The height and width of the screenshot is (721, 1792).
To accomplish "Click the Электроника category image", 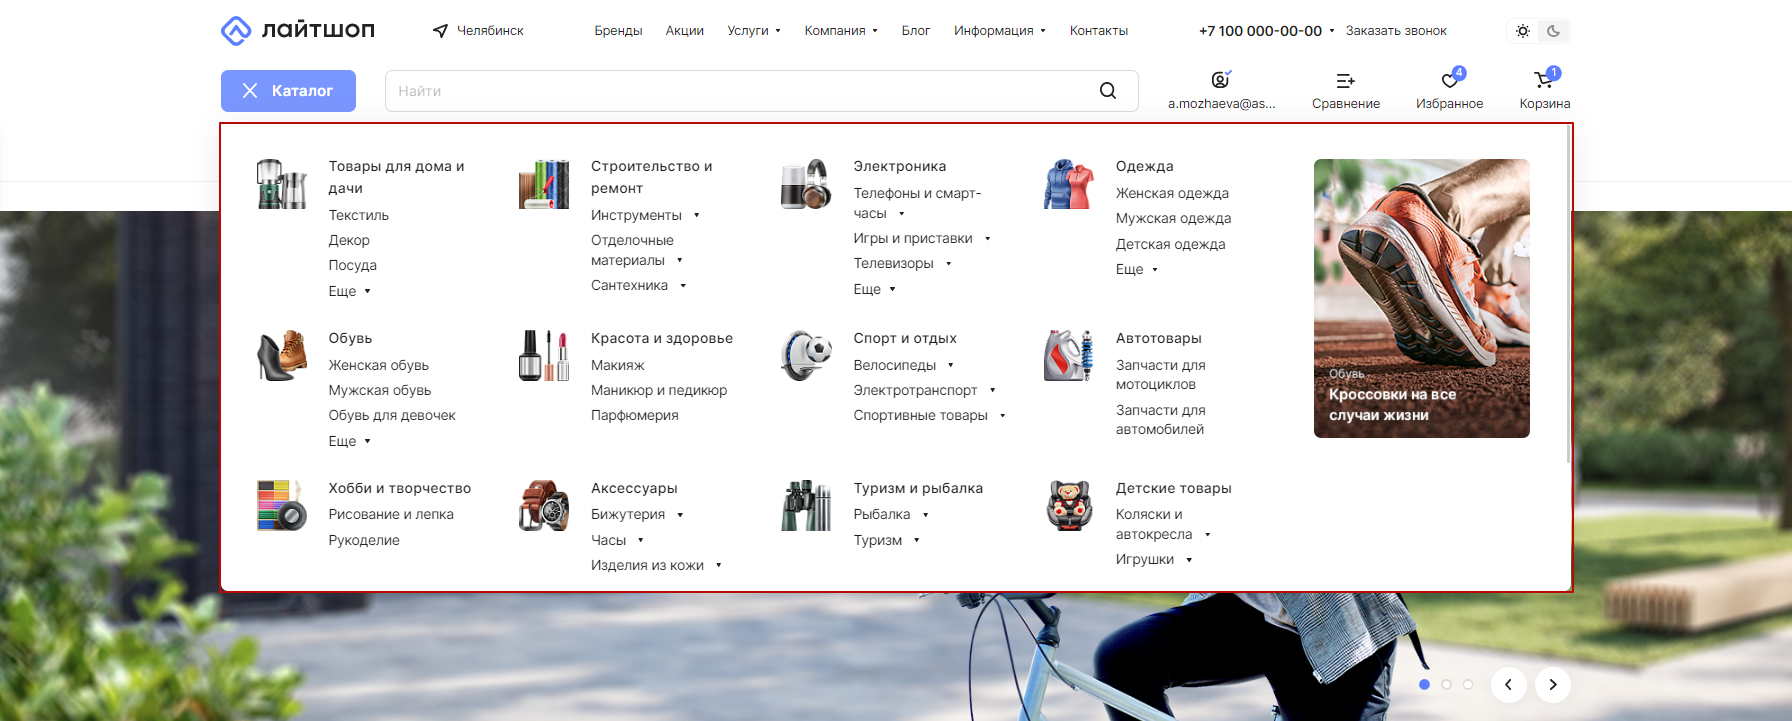I will pos(806,184).
